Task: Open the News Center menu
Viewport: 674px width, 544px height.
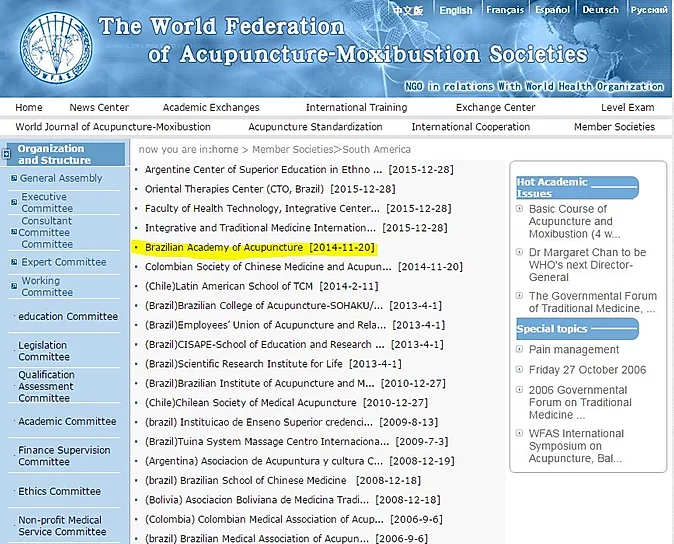Action: 99,107
